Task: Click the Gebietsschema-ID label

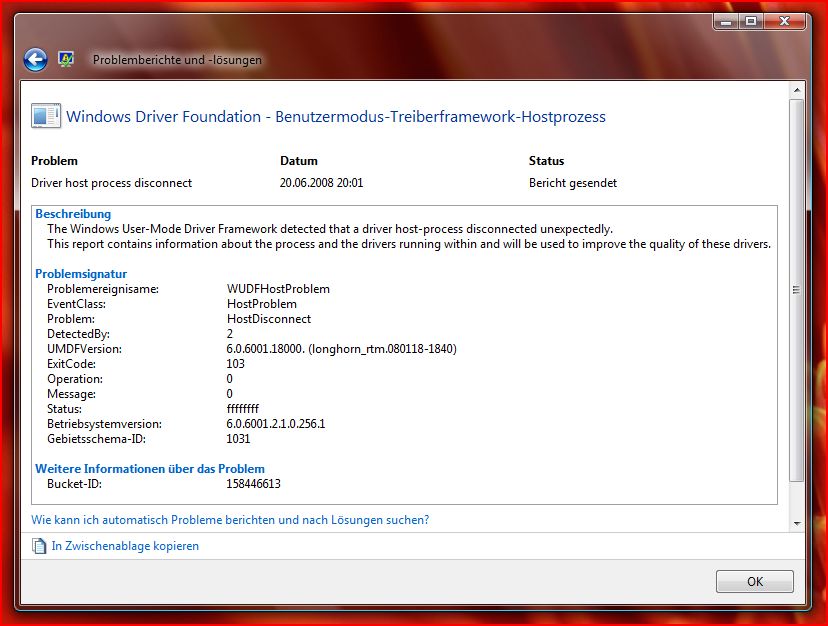Action: (96, 438)
